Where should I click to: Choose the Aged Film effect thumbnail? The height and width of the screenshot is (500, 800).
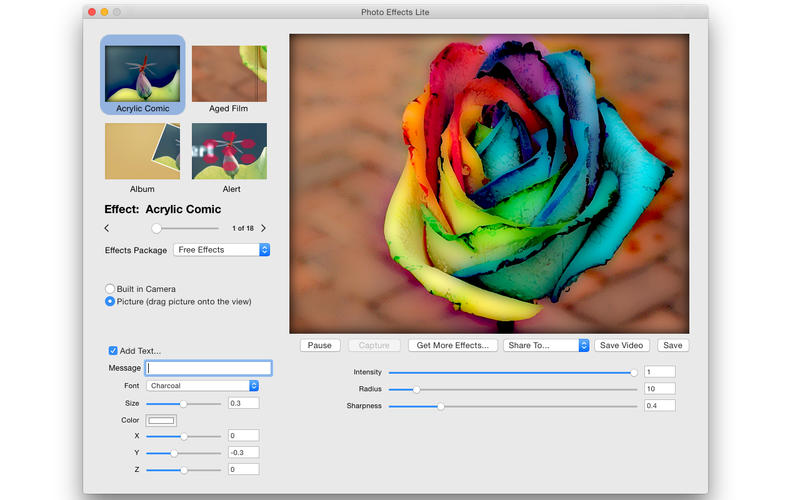coord(229,73)
